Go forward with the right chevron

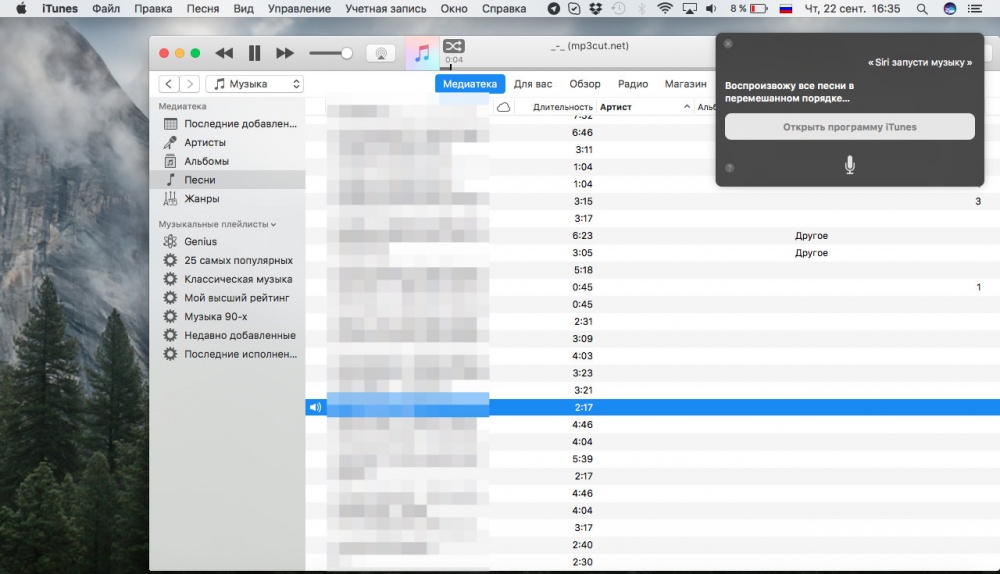coord(189,84)
